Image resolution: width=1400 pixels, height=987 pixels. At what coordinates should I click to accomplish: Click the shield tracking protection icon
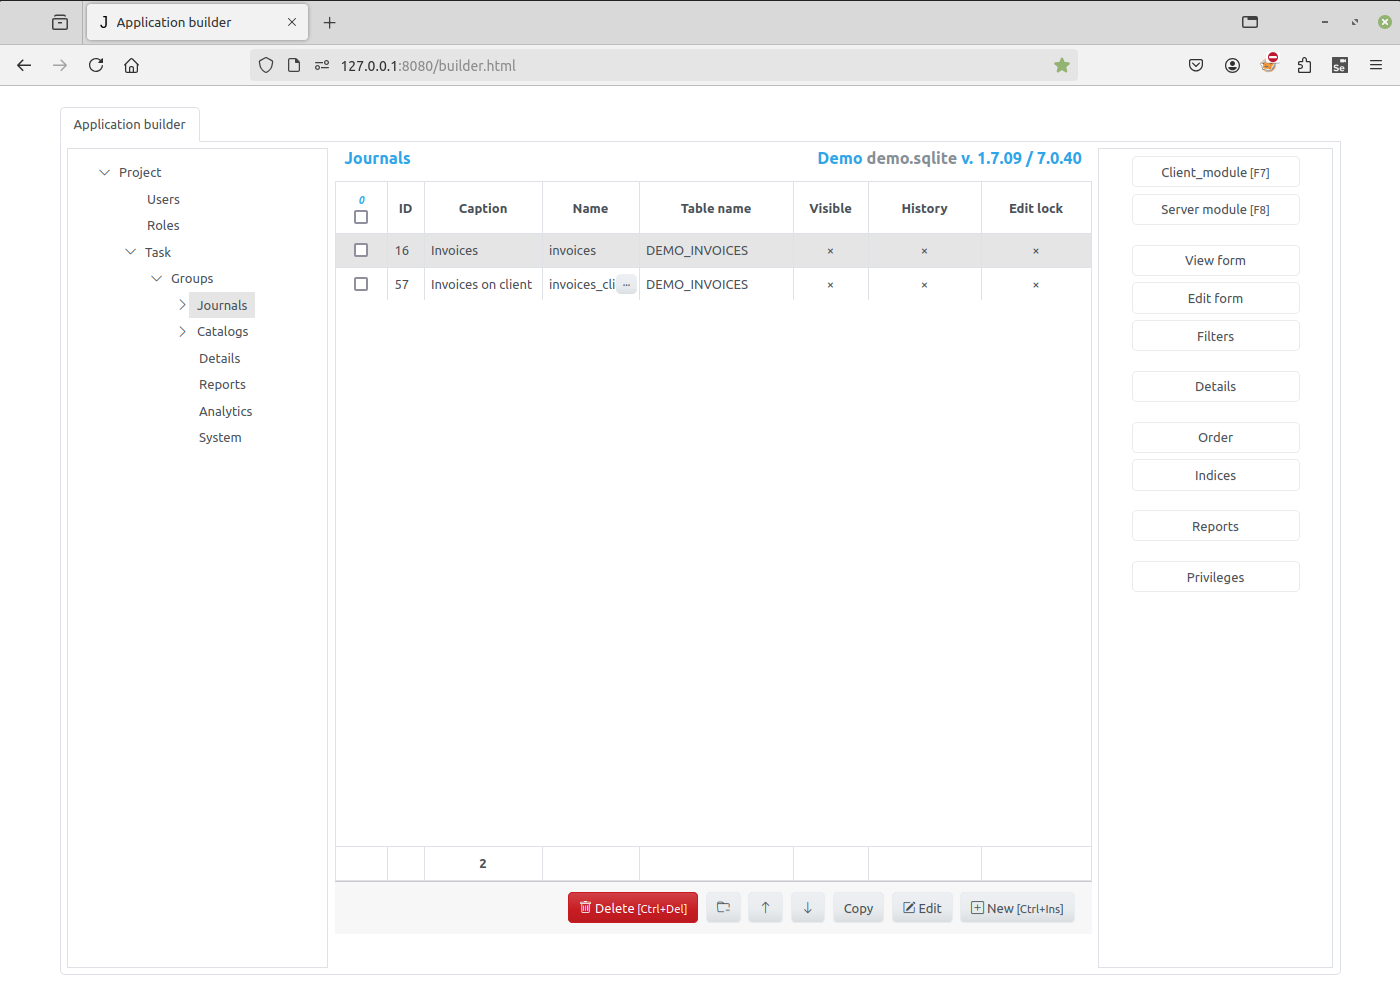point(265,64)
